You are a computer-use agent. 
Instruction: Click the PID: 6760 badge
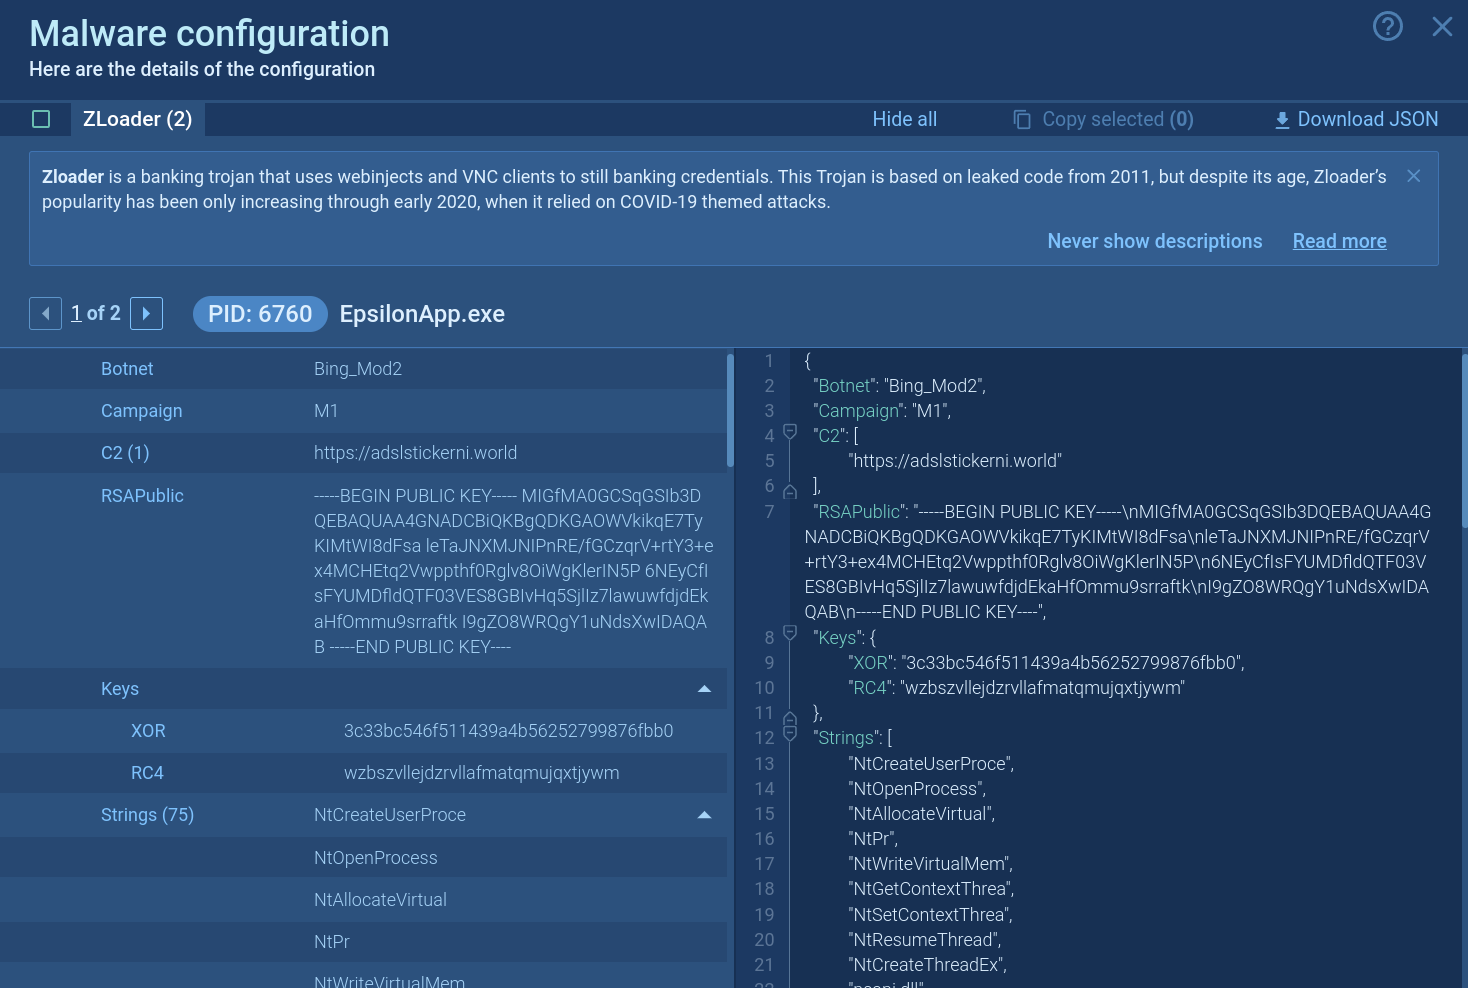pos(260,314)
